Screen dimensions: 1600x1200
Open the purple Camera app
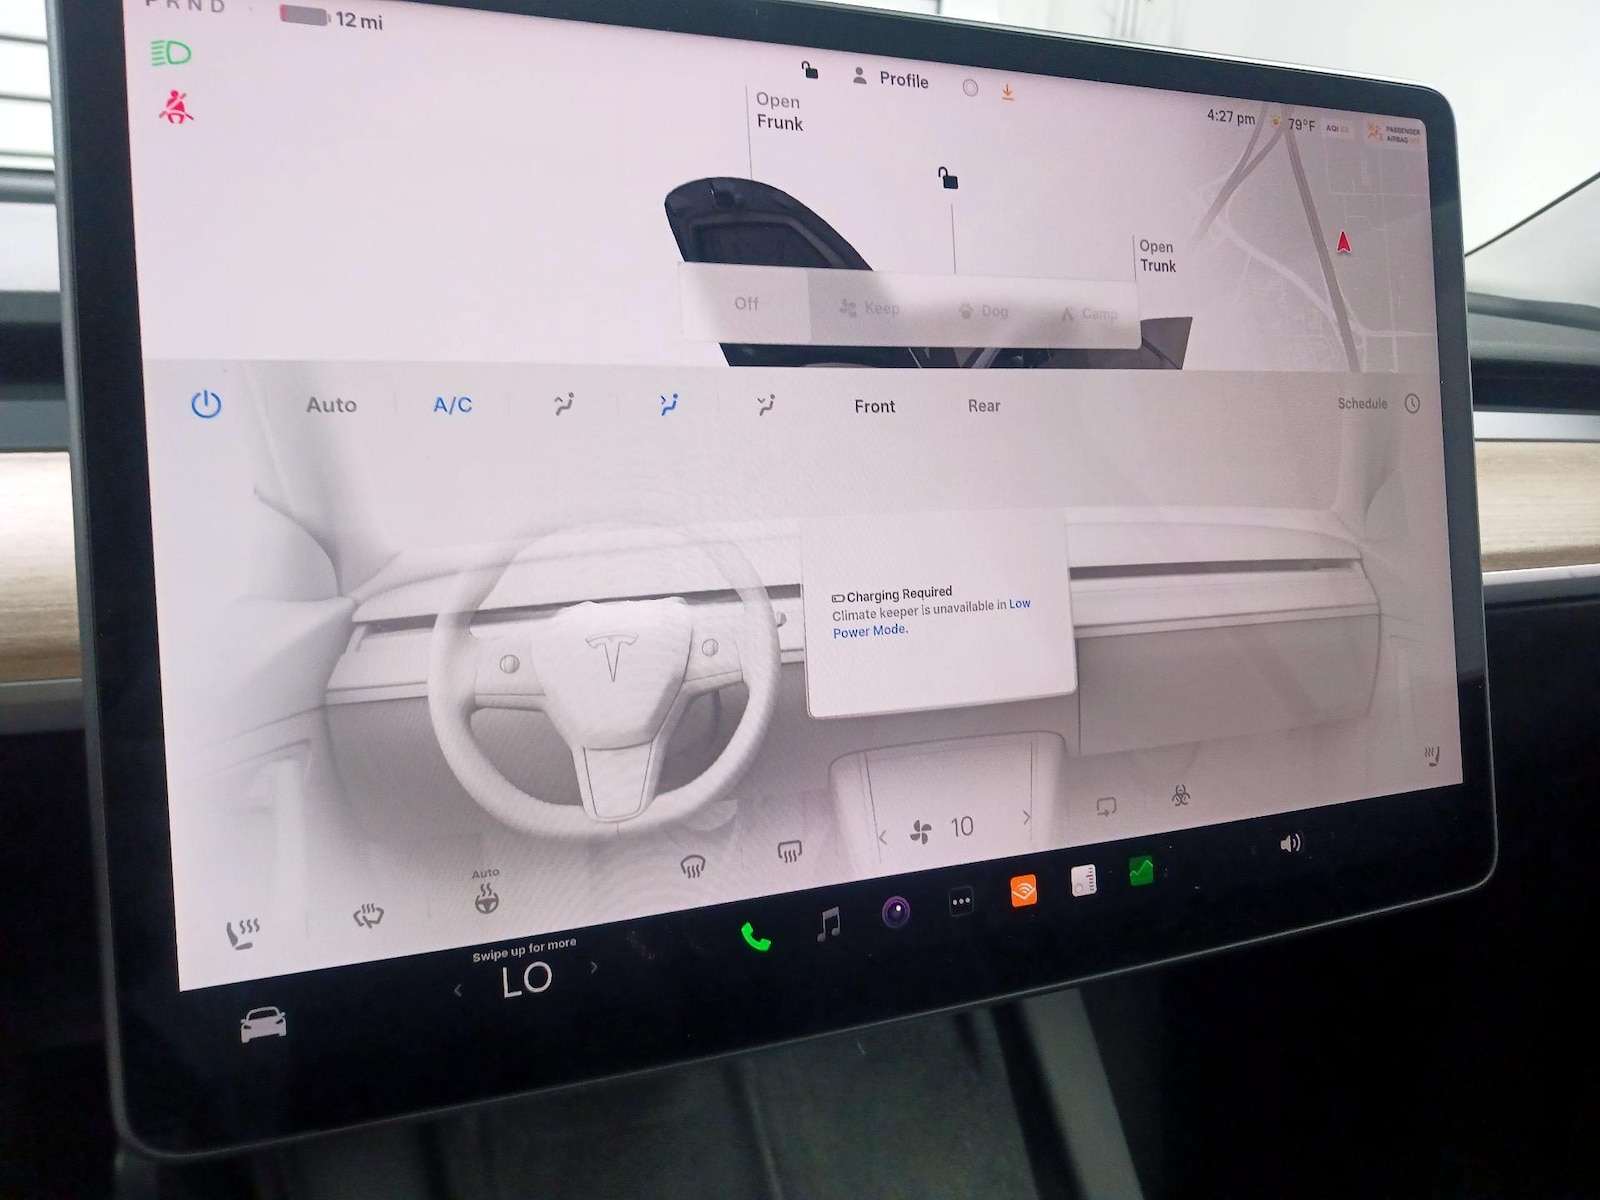tap(896, 911)
